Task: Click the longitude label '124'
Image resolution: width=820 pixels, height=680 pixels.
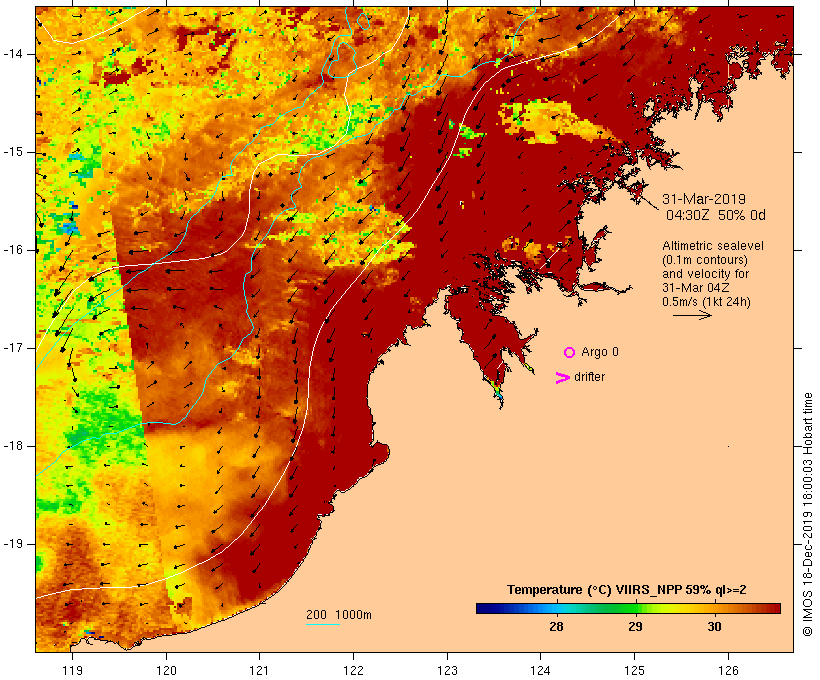Action: [x=541, y=670]
